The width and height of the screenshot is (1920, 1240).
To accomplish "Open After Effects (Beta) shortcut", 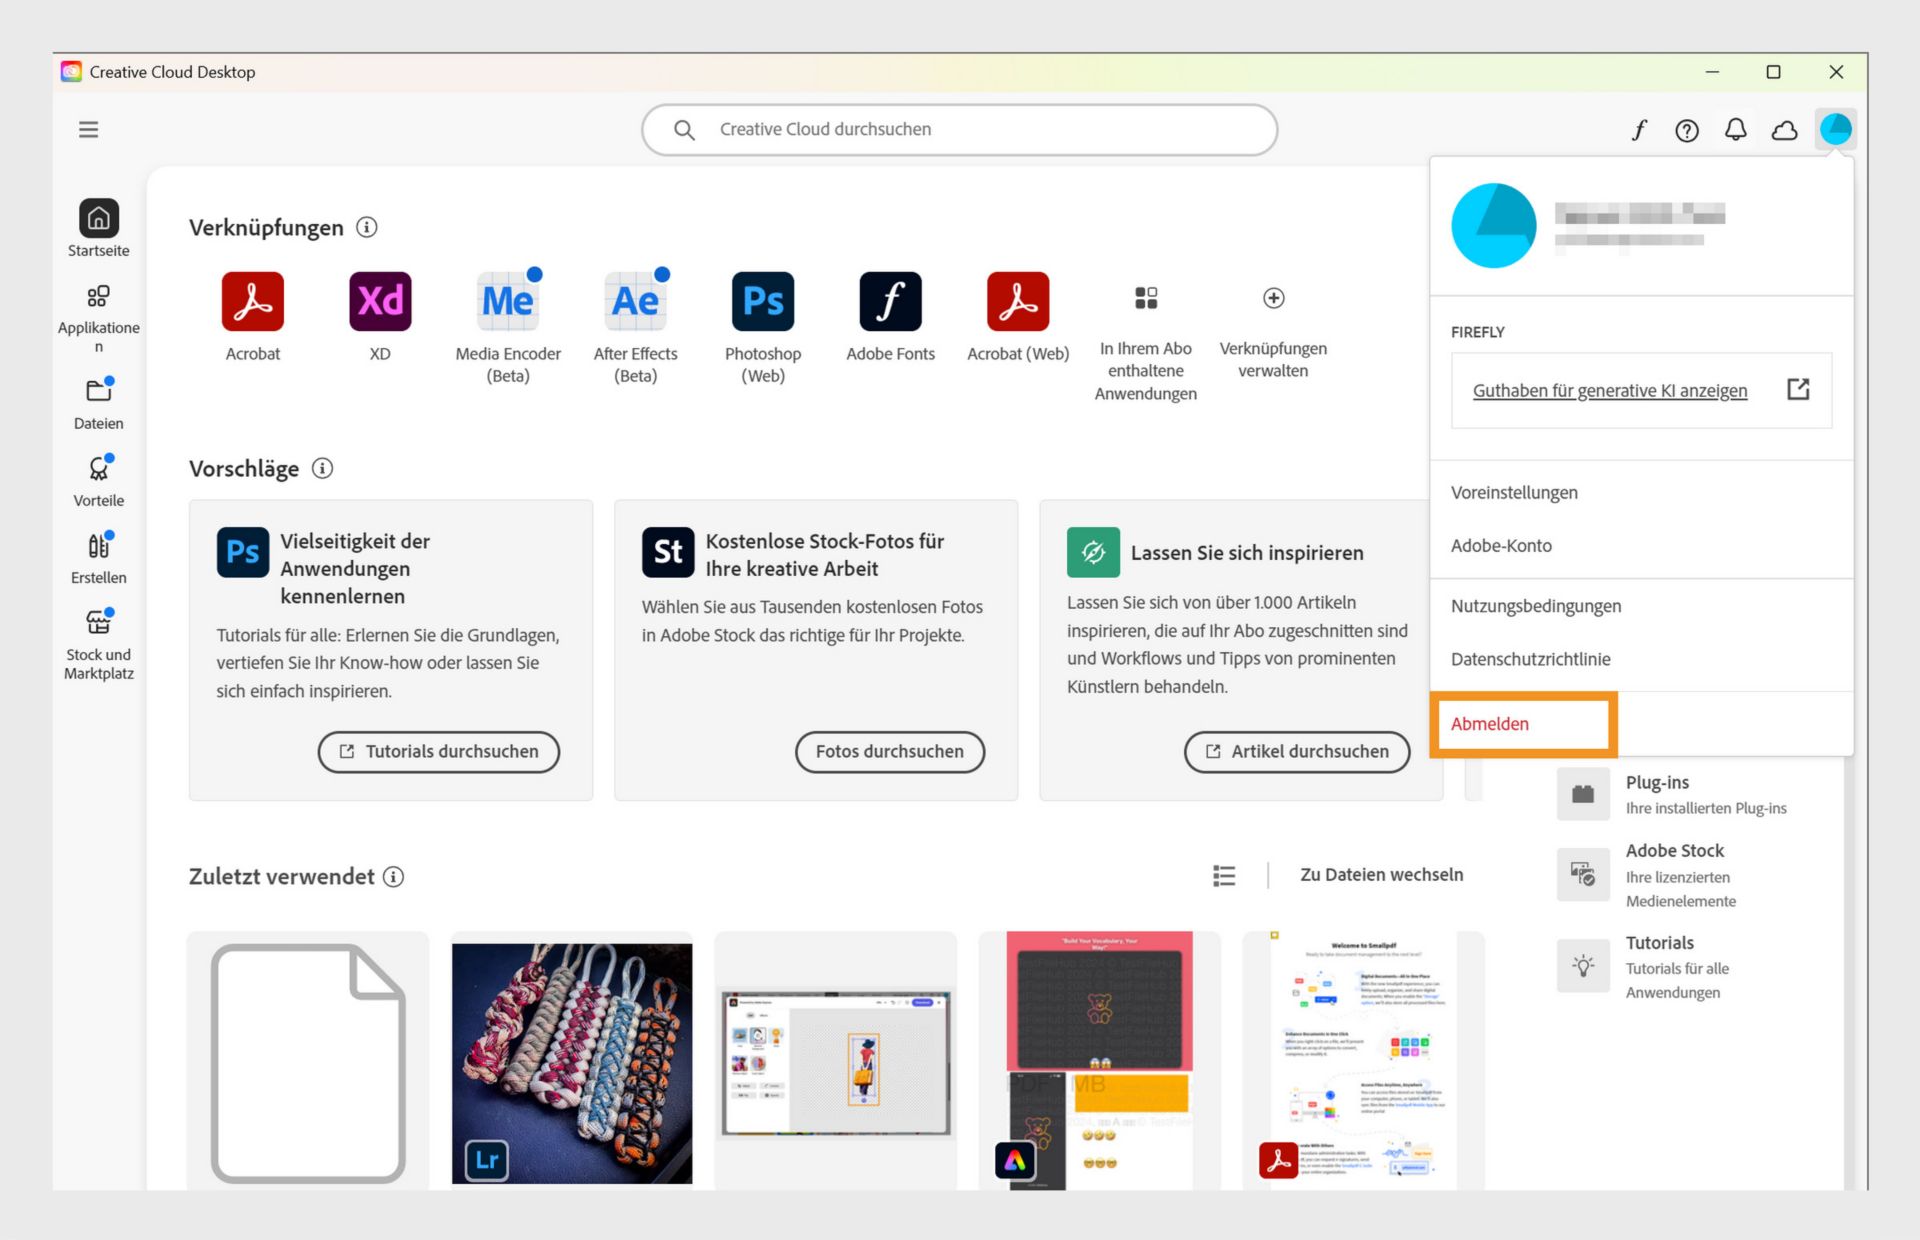I will coord(635,301).
